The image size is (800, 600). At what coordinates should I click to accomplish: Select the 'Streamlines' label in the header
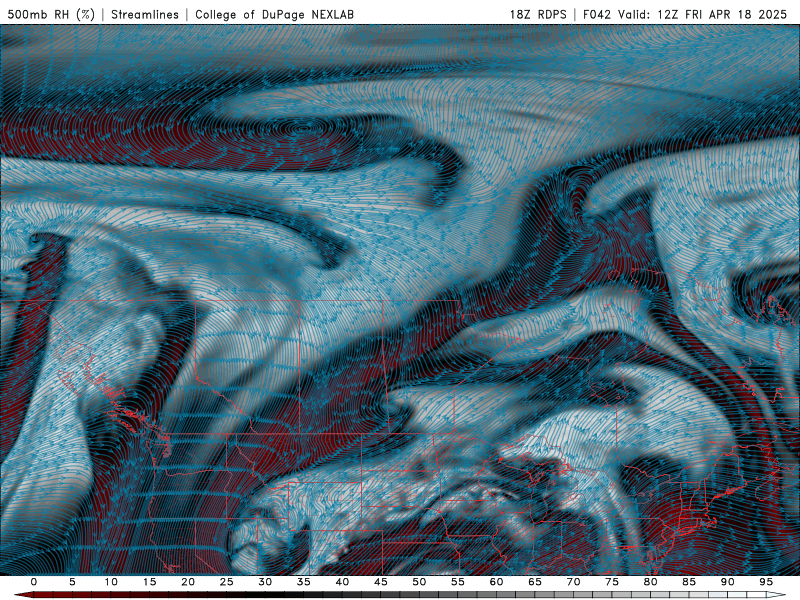[145, 14]
